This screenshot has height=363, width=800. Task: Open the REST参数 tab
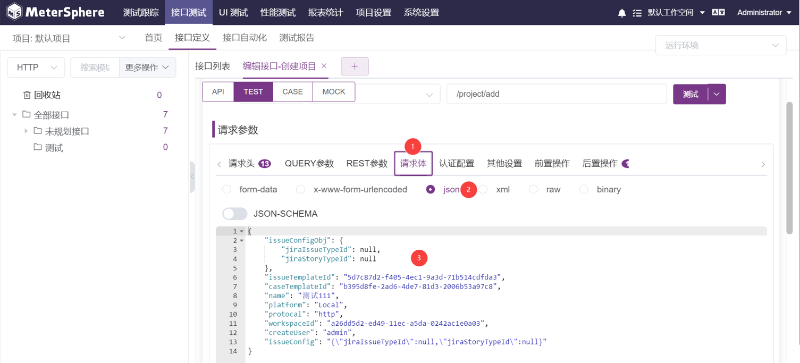click(367, 163)
